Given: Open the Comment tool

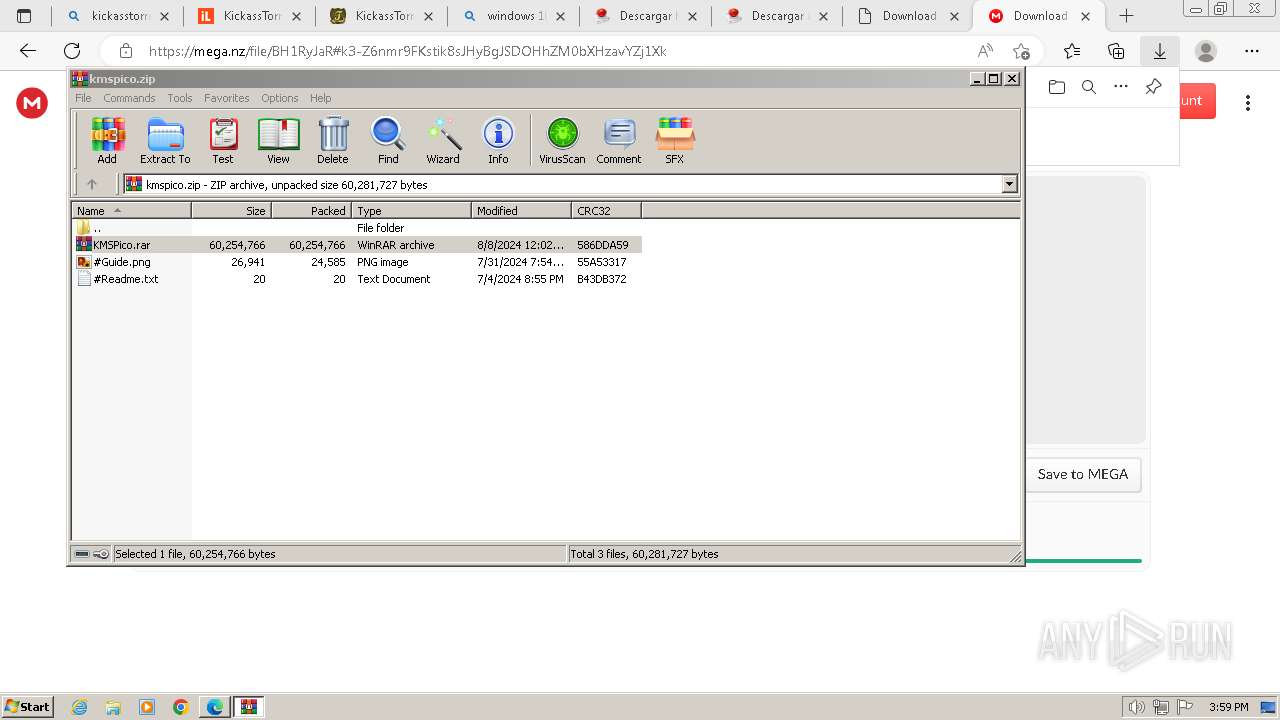Looking at the screenshot, I should 619,140.
